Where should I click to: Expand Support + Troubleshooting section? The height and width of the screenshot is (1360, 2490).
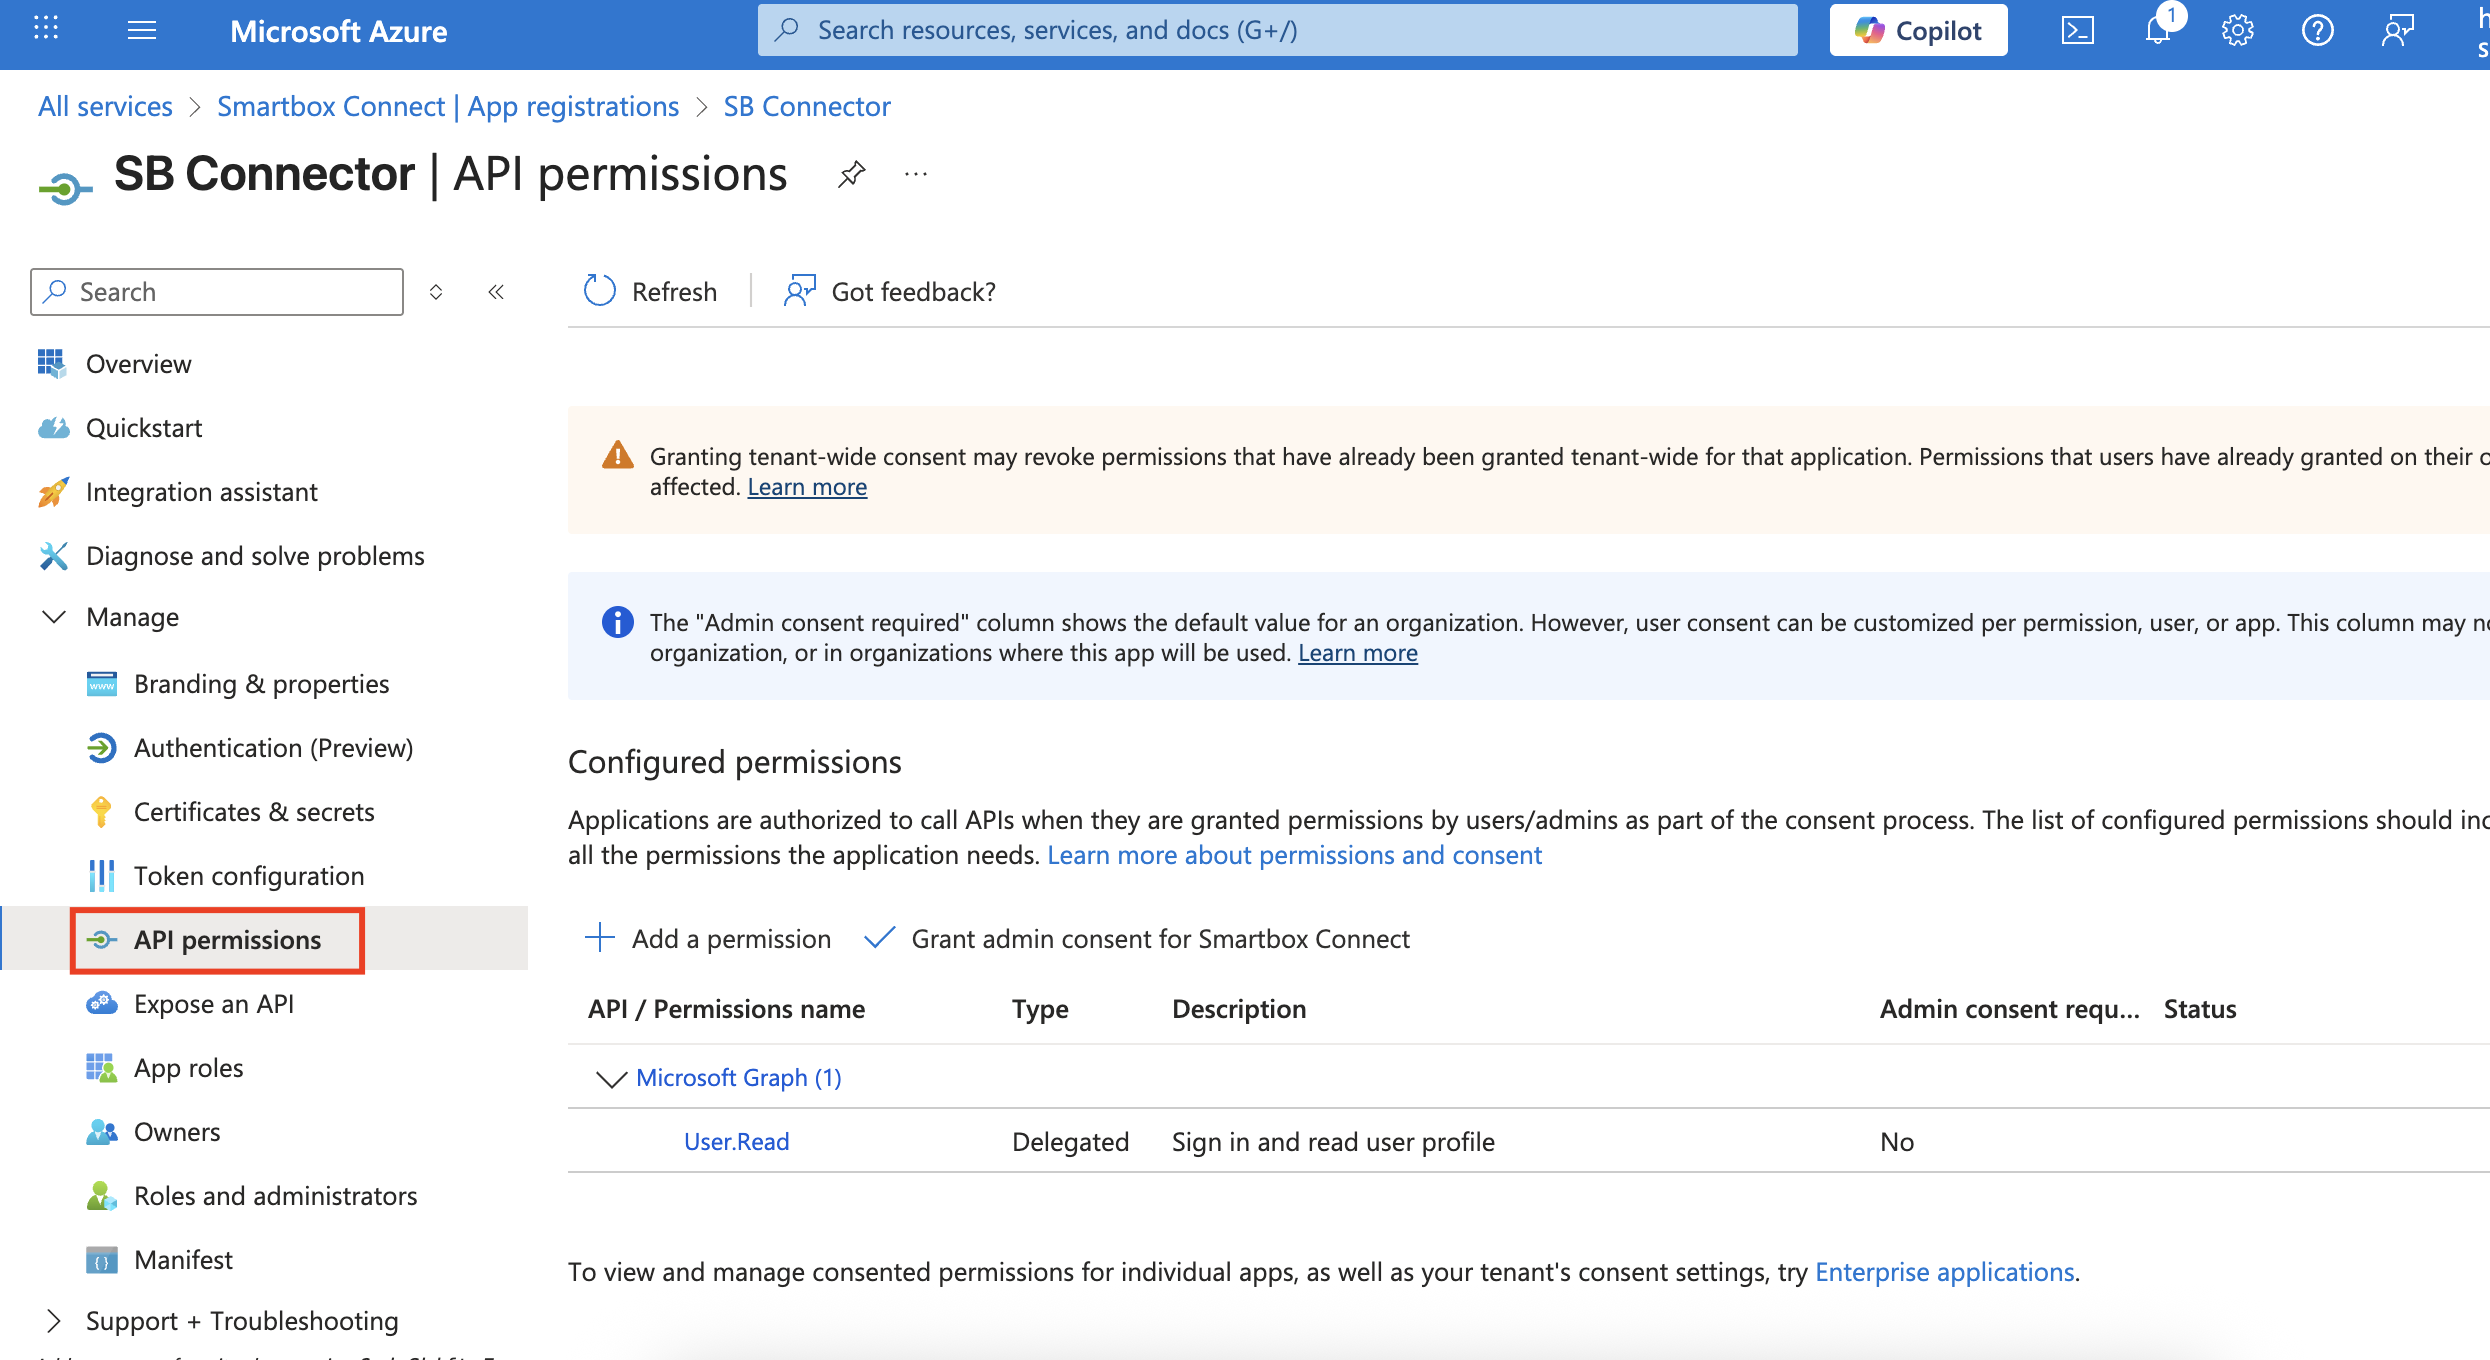54,1321
